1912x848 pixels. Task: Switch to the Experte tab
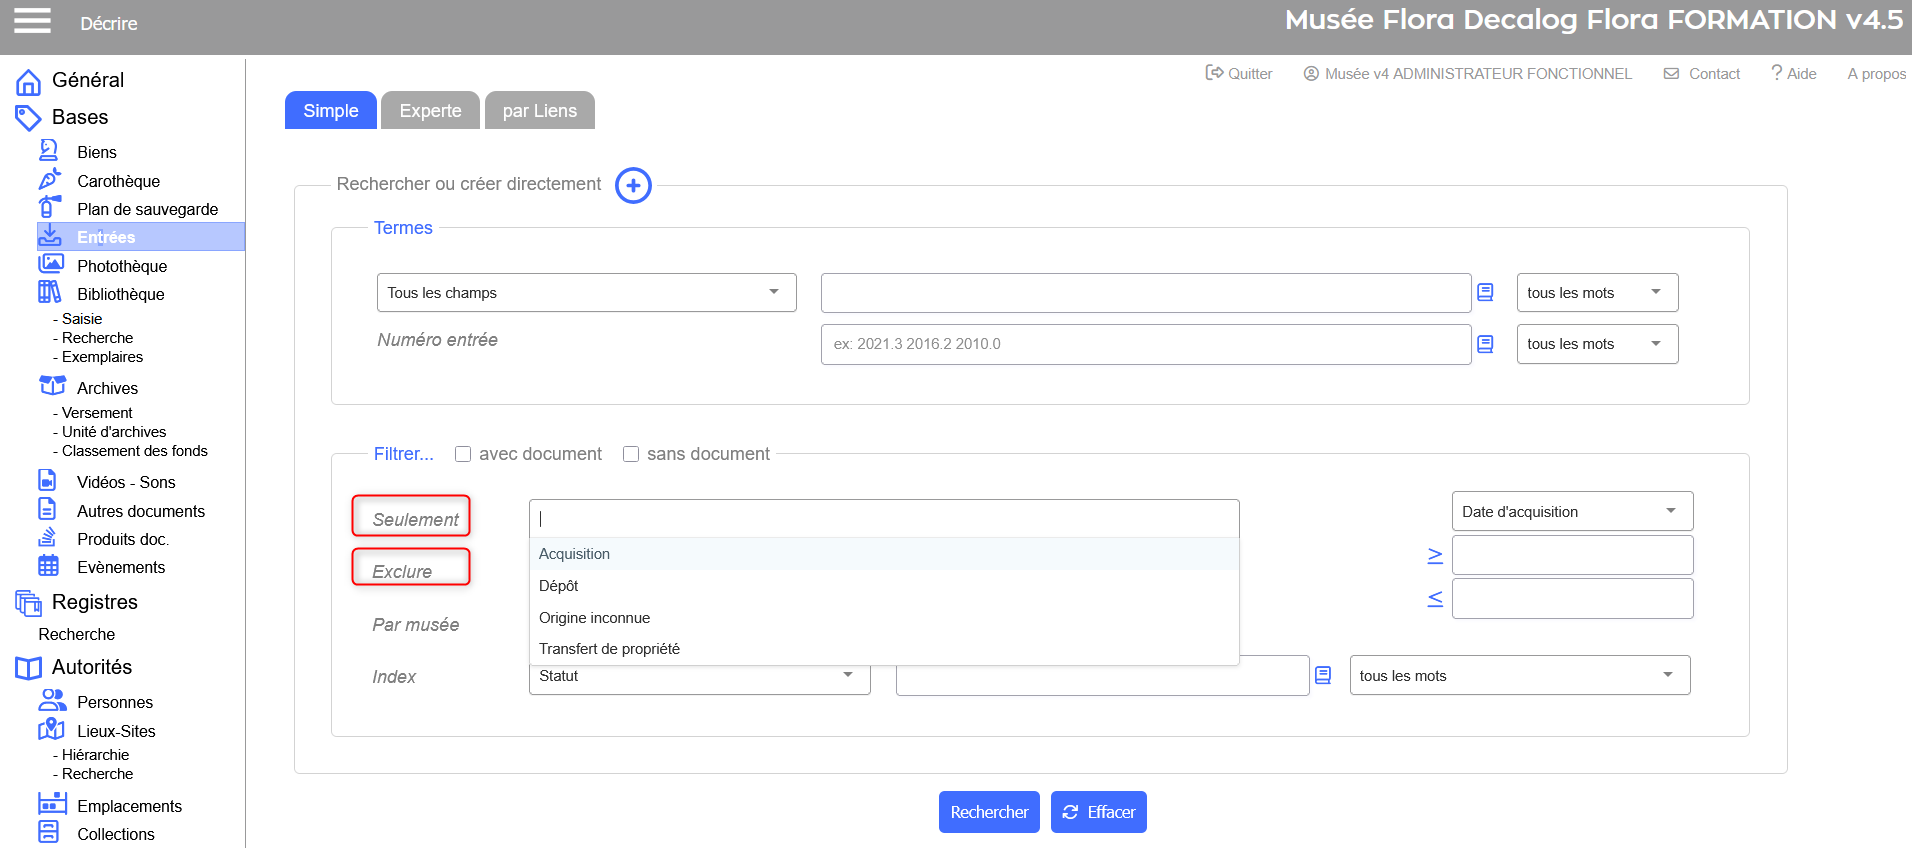(430, 111)
